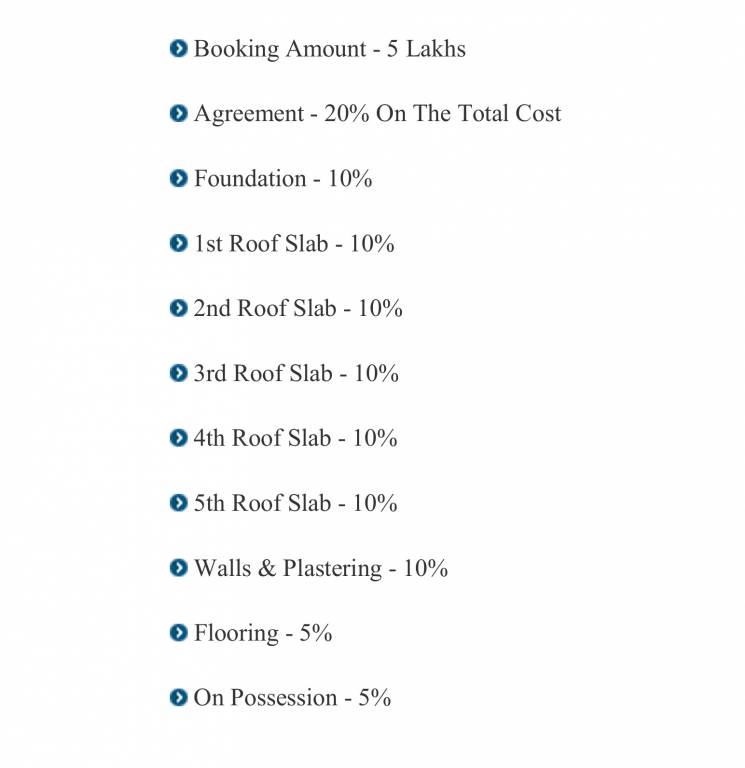Click the arrow bullet next to Agreement

pos(179,113)
